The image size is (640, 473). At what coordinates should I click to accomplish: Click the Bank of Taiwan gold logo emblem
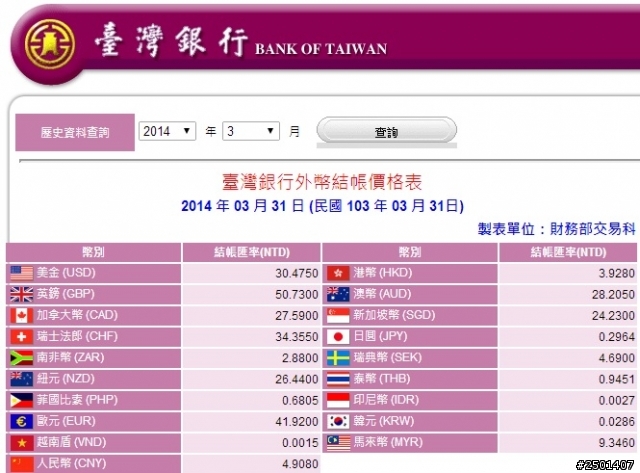coord(49,44)
